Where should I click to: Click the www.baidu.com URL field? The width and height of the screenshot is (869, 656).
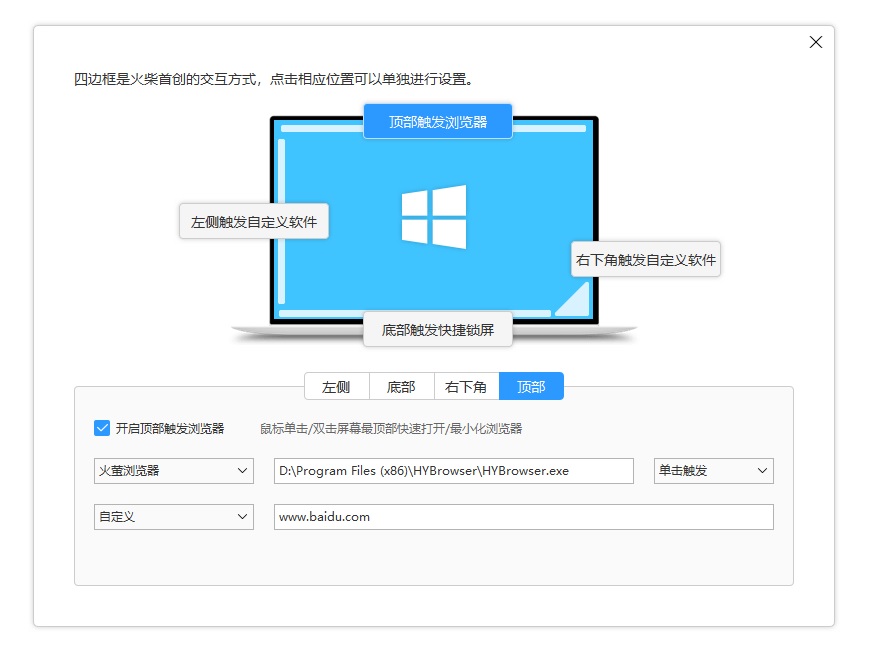524,517
